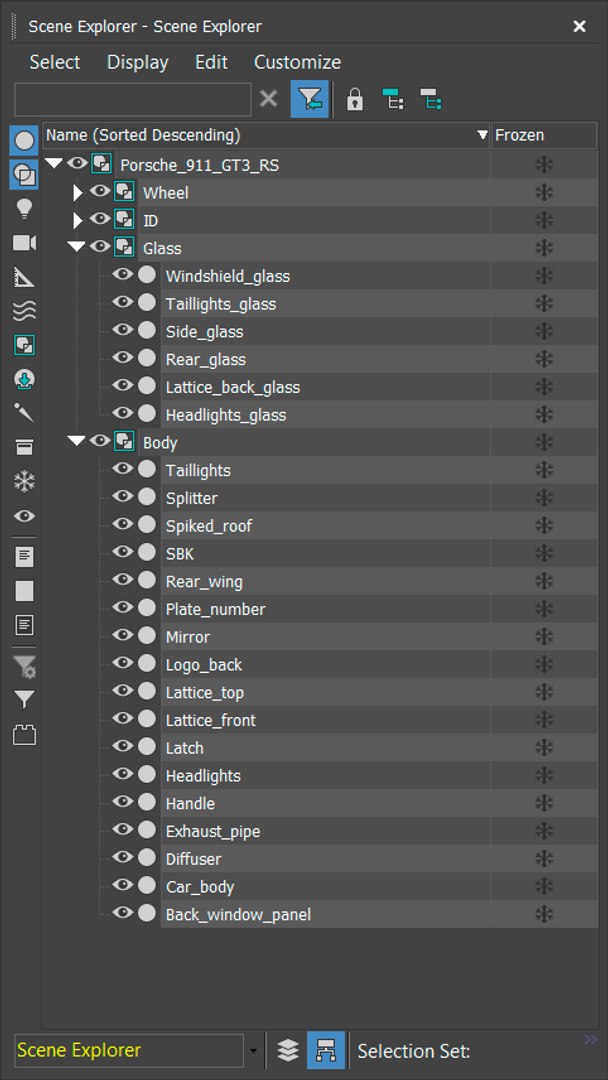The height and width of the screenshot is (1080, 608).
Task: Toggle visibility of ID group
Action: click(100, 219)
